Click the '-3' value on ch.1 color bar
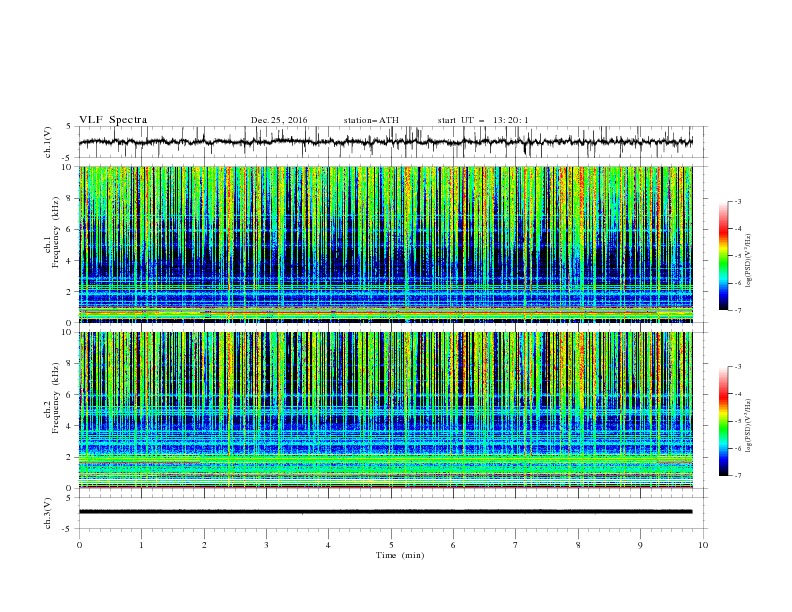 [x=737, y=201]
